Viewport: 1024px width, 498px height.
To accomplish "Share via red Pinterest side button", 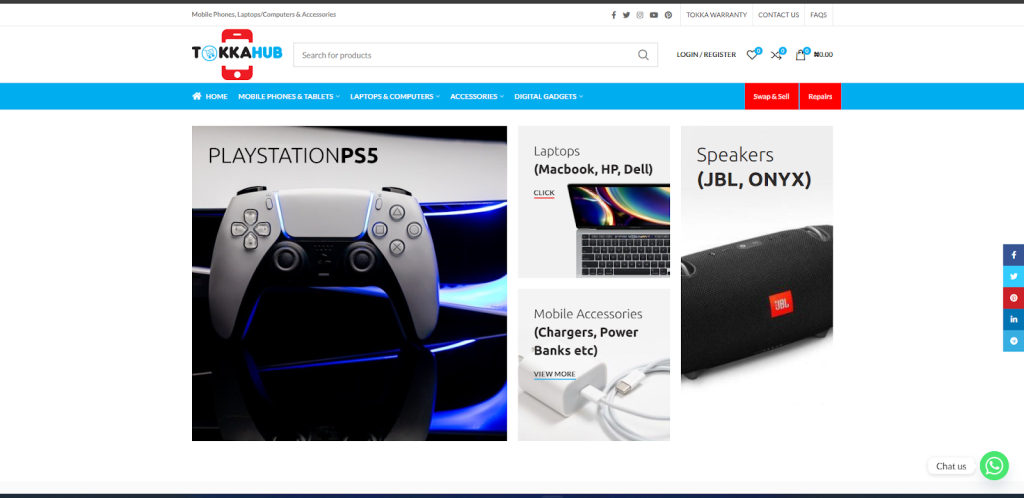I will (1013, 298).
